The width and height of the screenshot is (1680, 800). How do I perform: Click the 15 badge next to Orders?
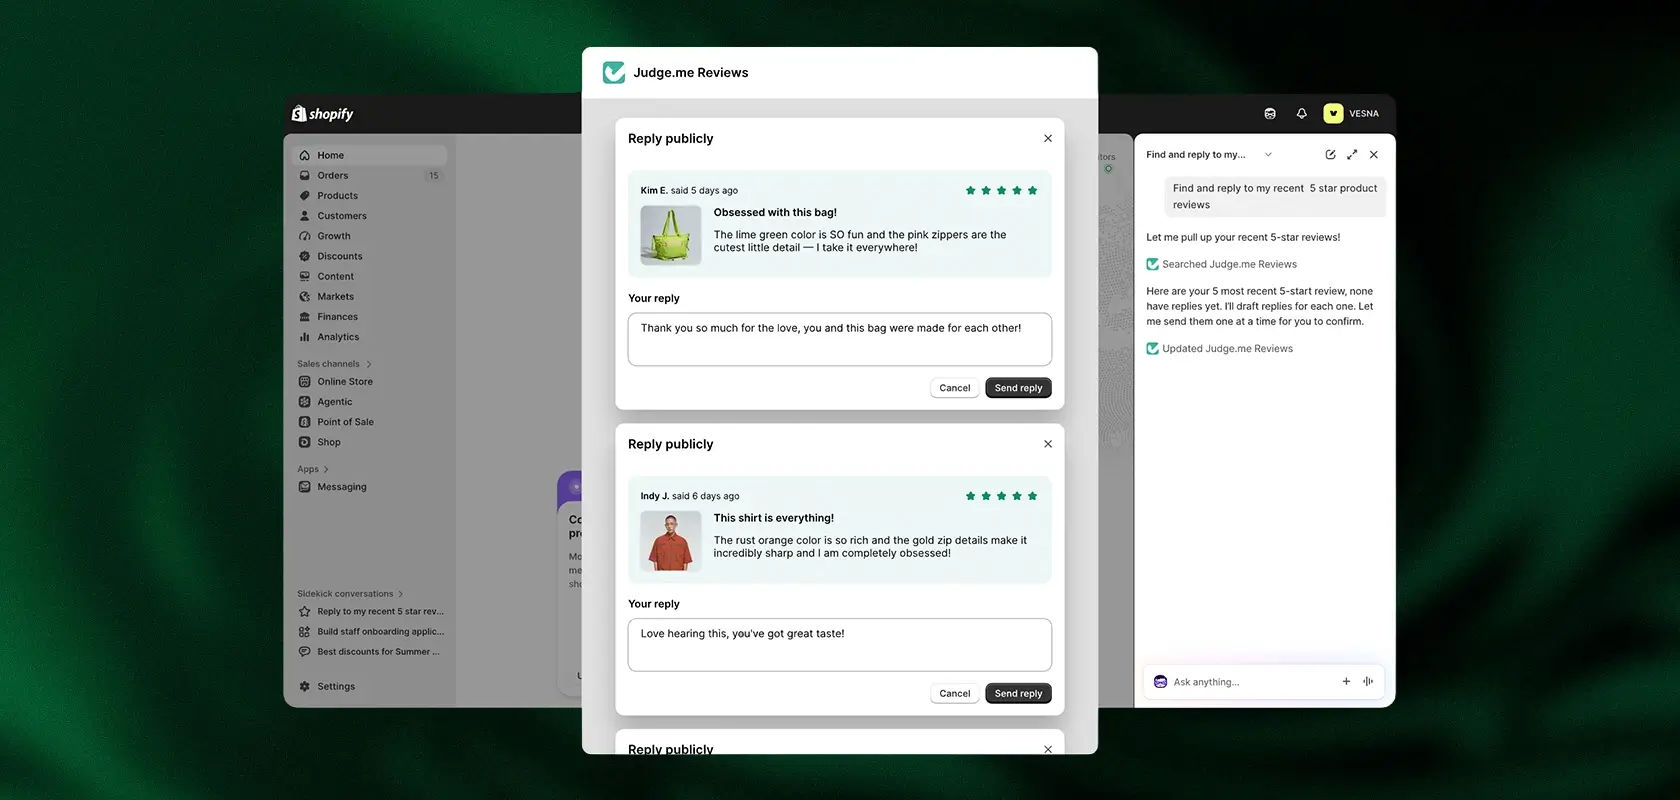433,176
